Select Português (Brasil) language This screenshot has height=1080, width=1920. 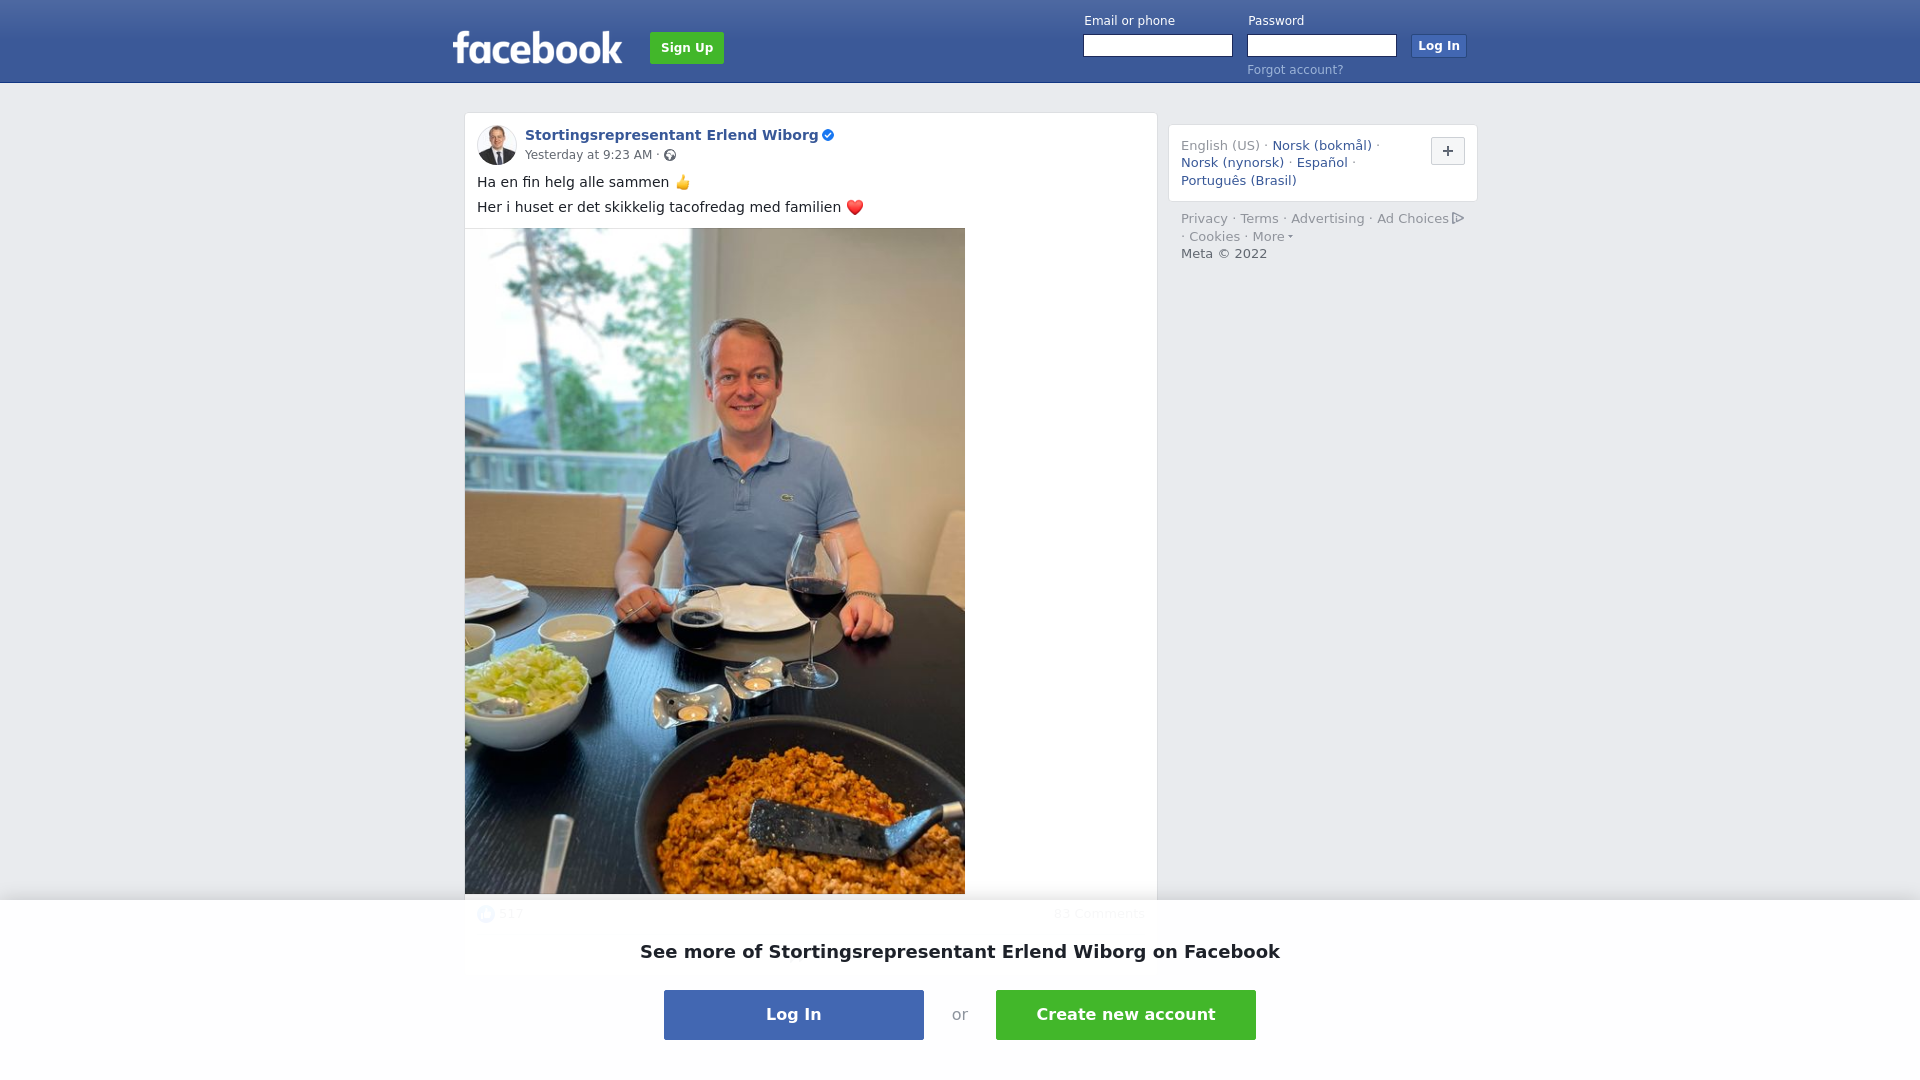pos(1238,181)
